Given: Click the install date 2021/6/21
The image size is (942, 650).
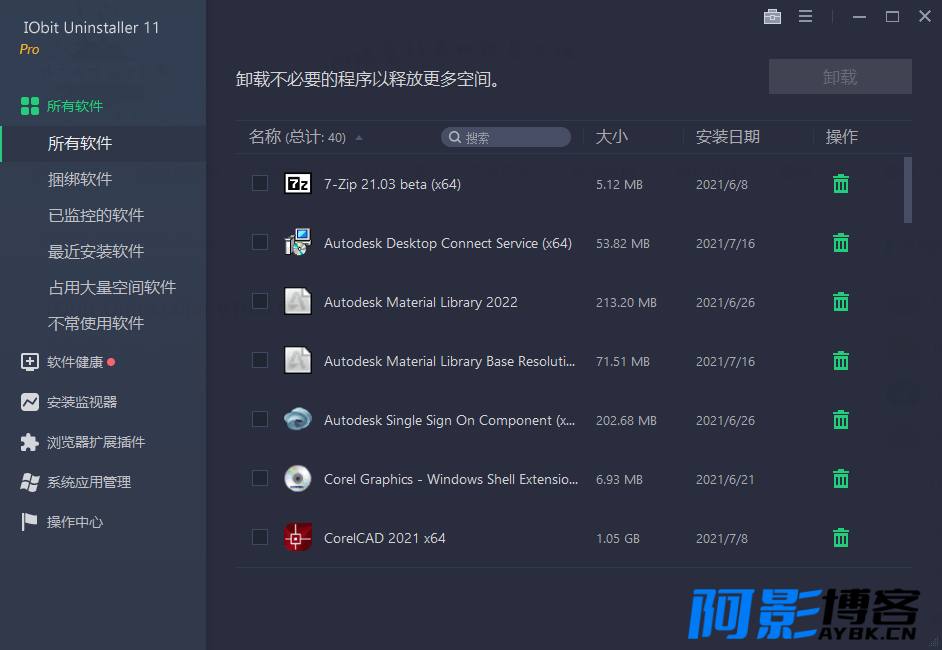Looking at the screenshot, I should (725, 479).
